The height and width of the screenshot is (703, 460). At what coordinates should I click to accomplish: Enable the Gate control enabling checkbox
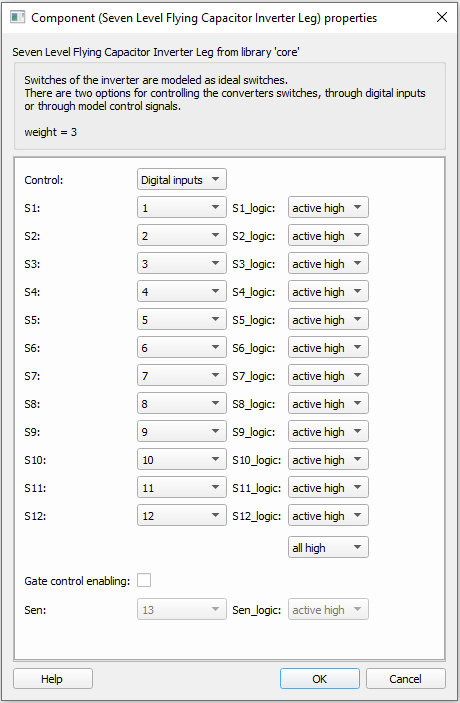point(144,580)
